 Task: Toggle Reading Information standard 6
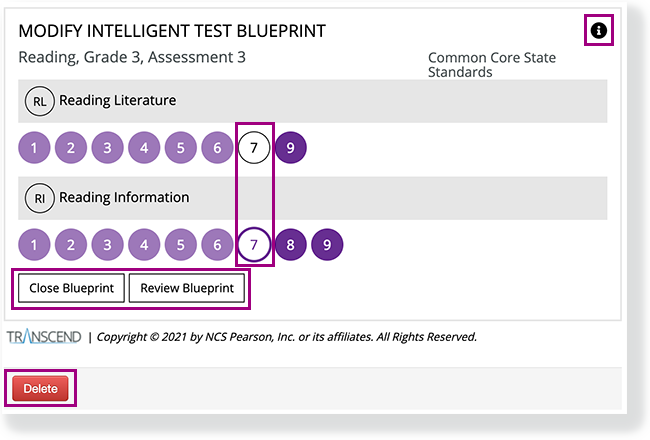click(218, 245)
